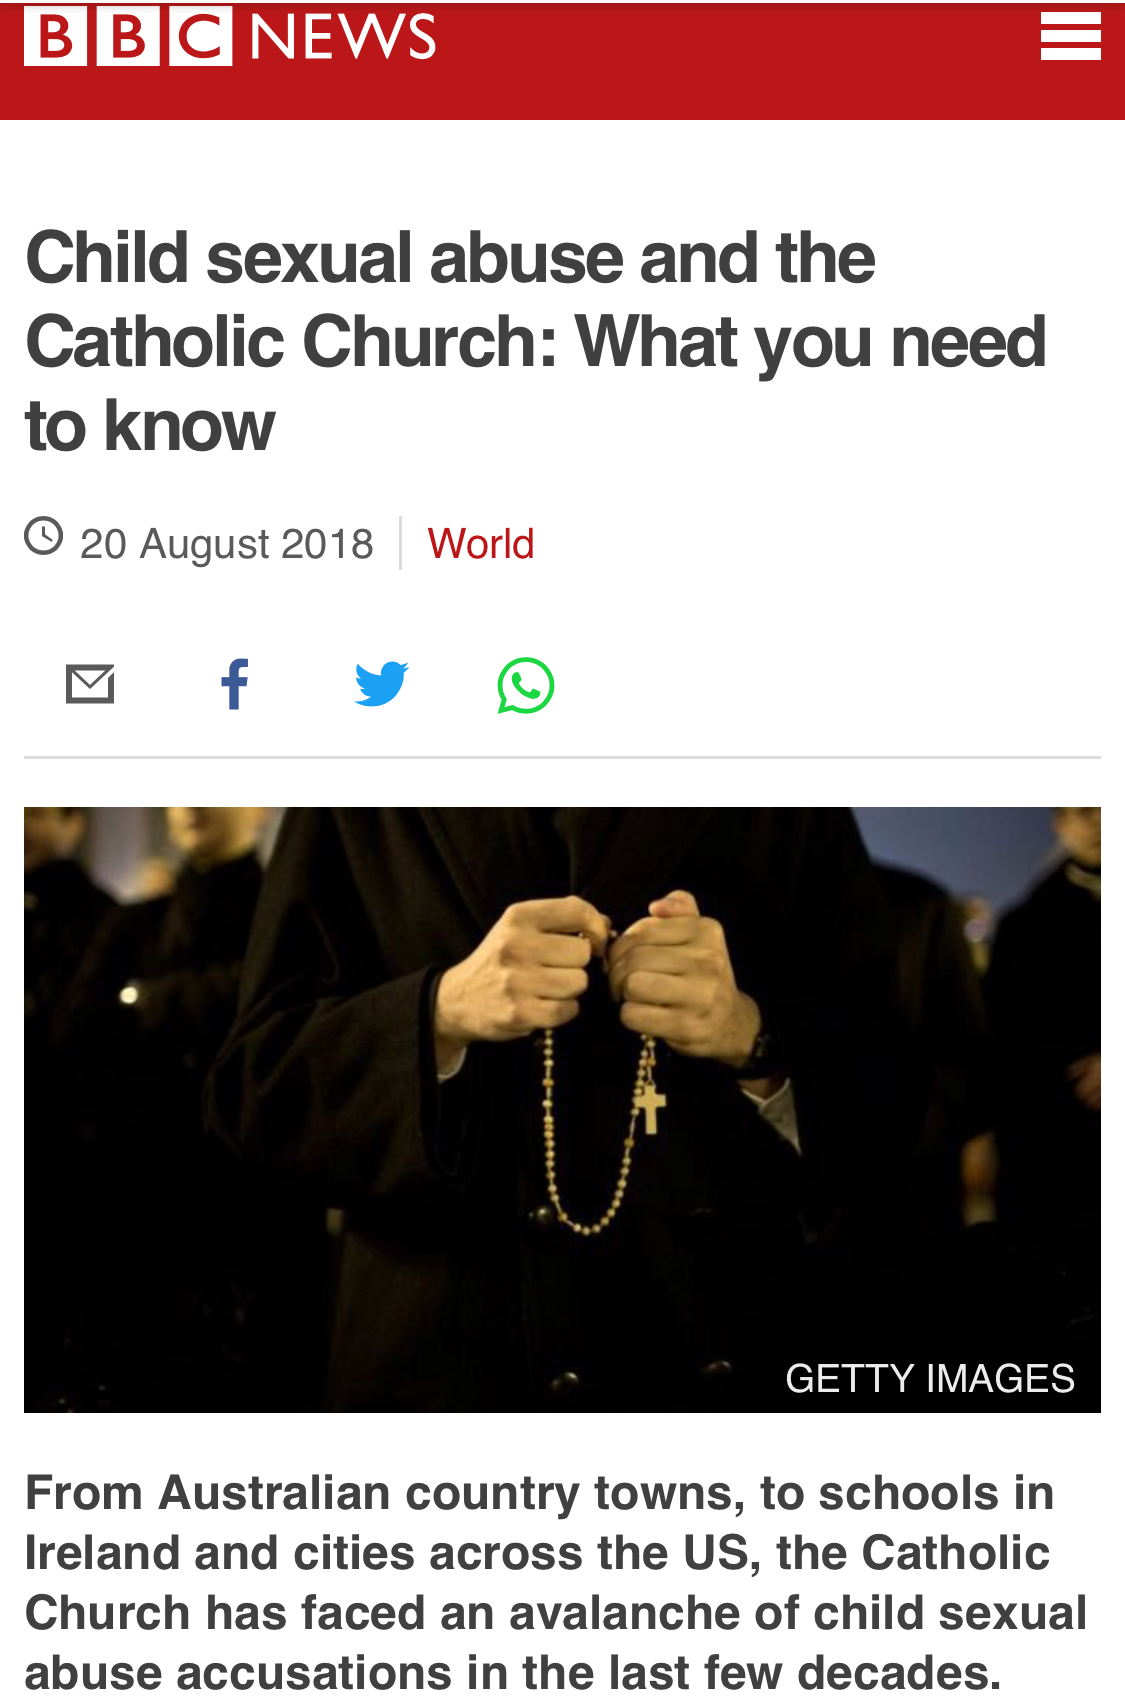Select the 20 August 2018 date text
Viewport: 1125px width, 1697px height.
[x=227, y=544]
